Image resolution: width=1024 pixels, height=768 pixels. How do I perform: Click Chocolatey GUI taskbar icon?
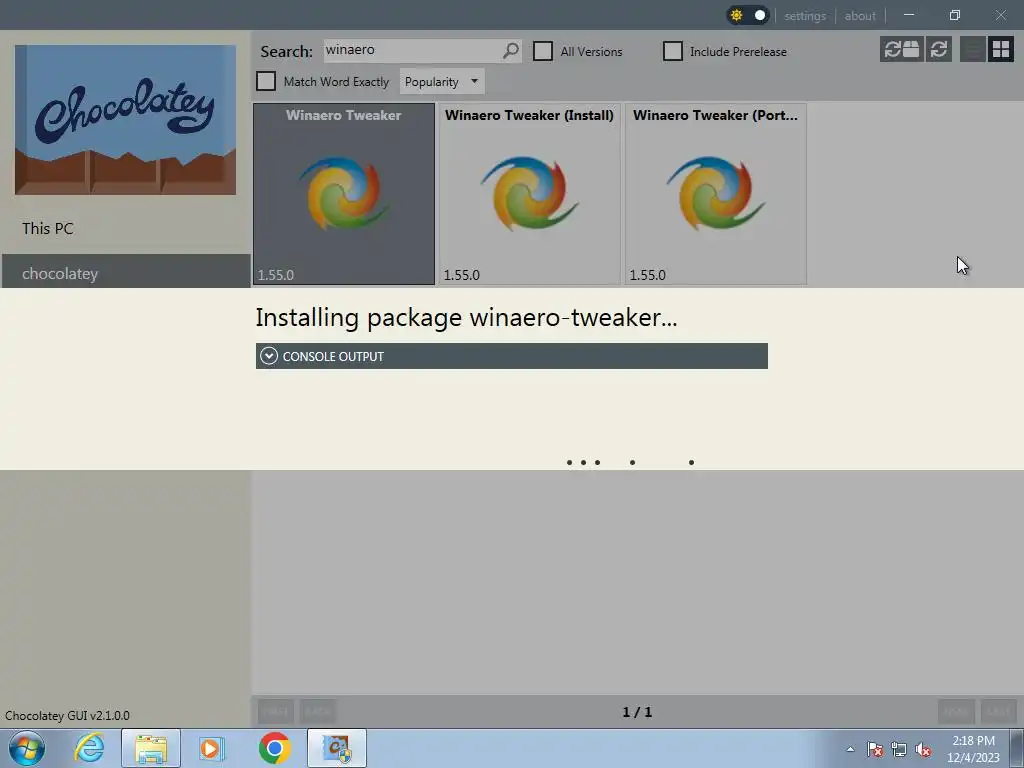[337, 748]
